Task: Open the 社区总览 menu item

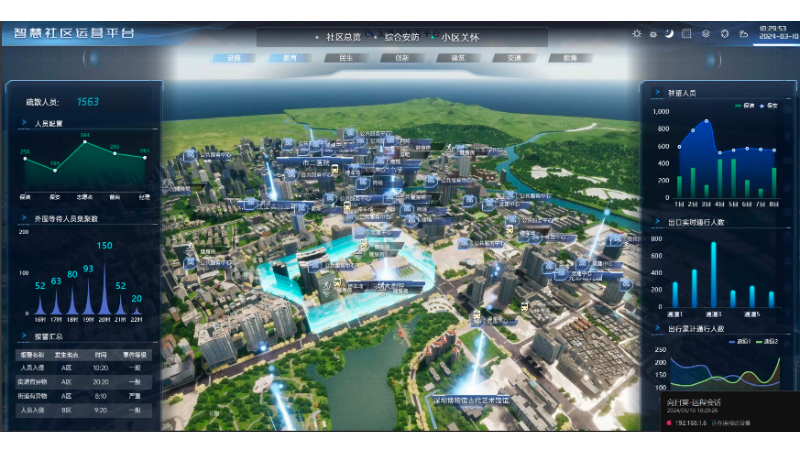Action: (343, 37)
